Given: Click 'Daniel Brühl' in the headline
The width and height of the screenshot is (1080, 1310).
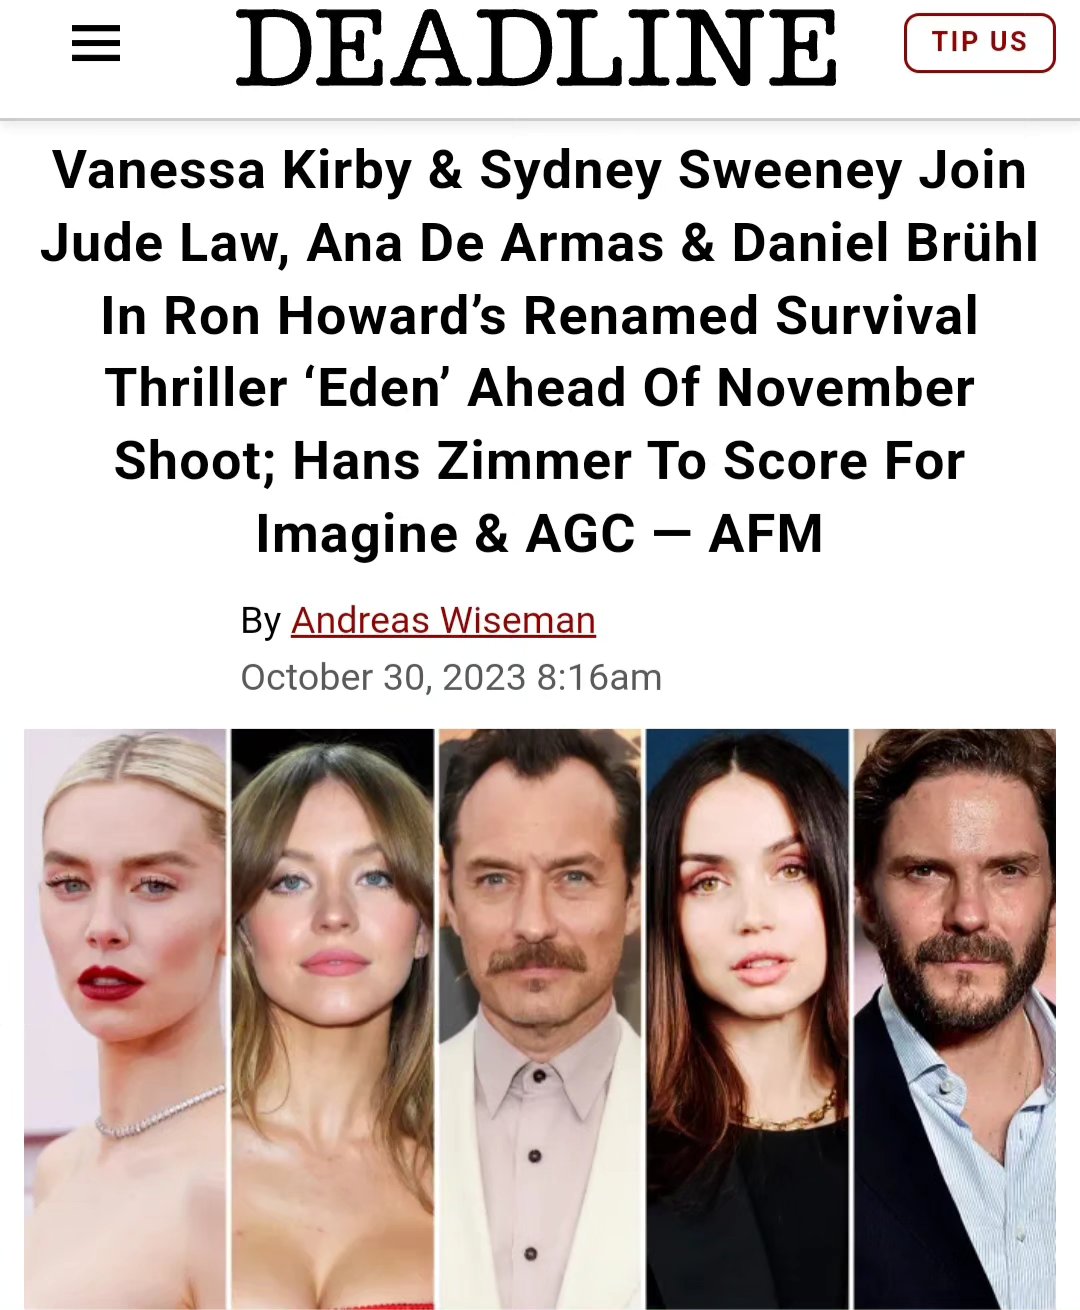Looking at the screenshot, I should [885, 243].
